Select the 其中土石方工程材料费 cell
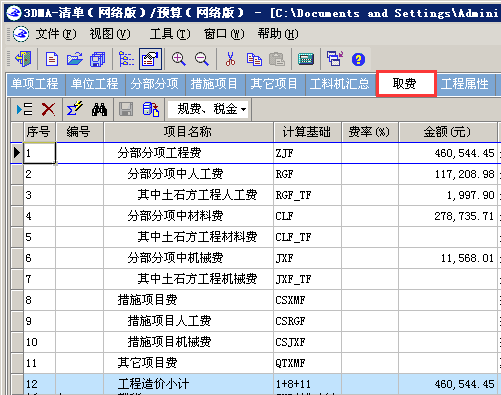This screenshot has height=395, width=501. (x=188, y=237)
